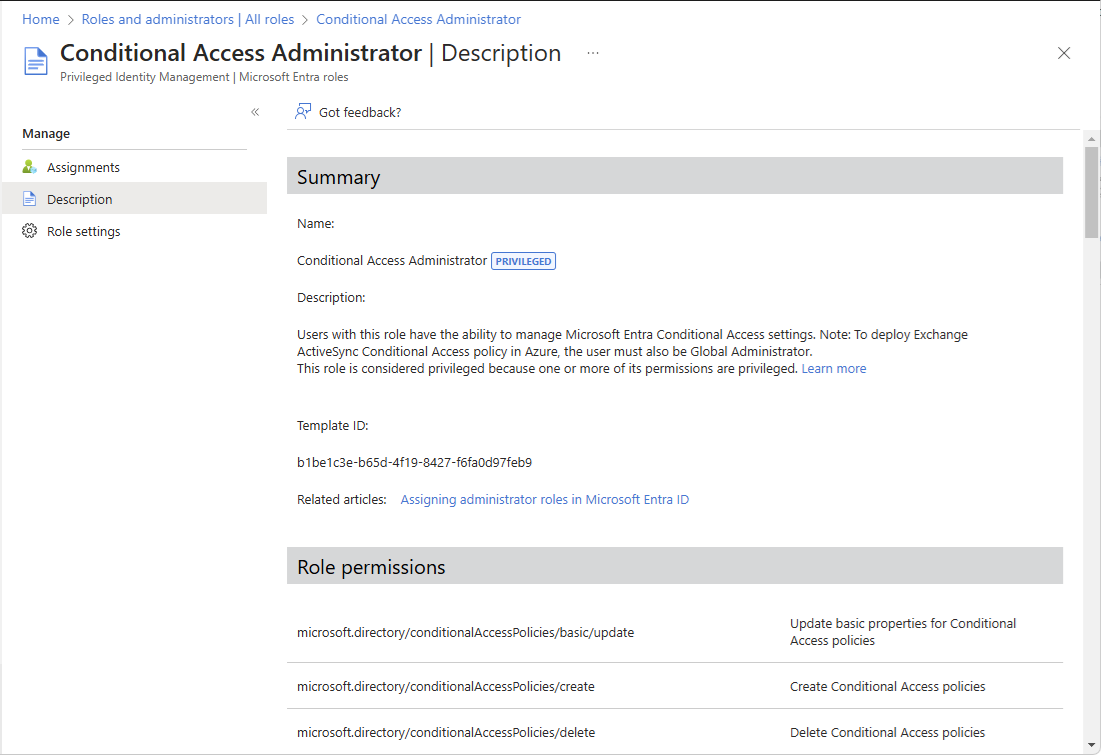Open Assigning administrator roles article link
This screenshot has height=755, width=1101.
(545, 500)
